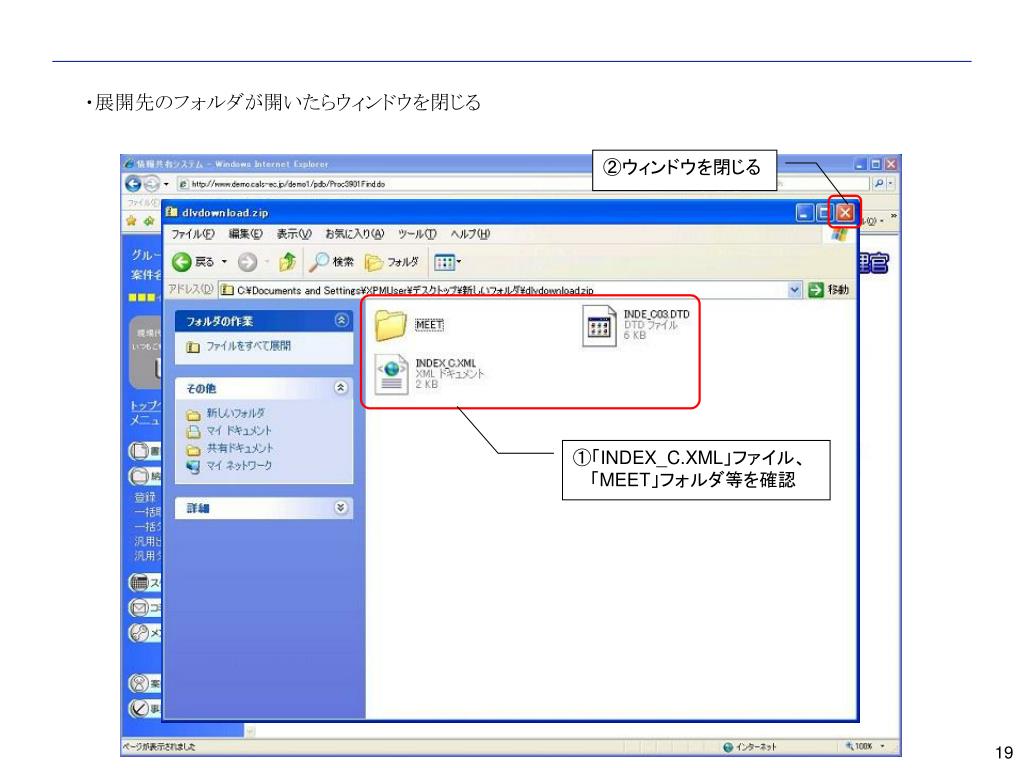Go up one folder level icon
This screenshot has height=768, width=1024.
287,263
